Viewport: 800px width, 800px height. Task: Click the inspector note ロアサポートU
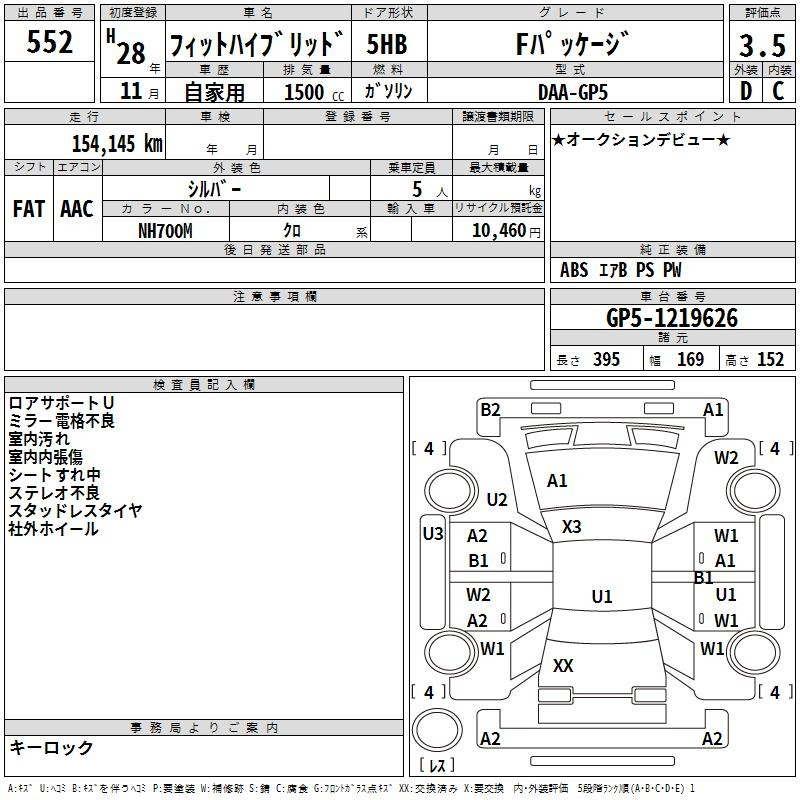61,403
